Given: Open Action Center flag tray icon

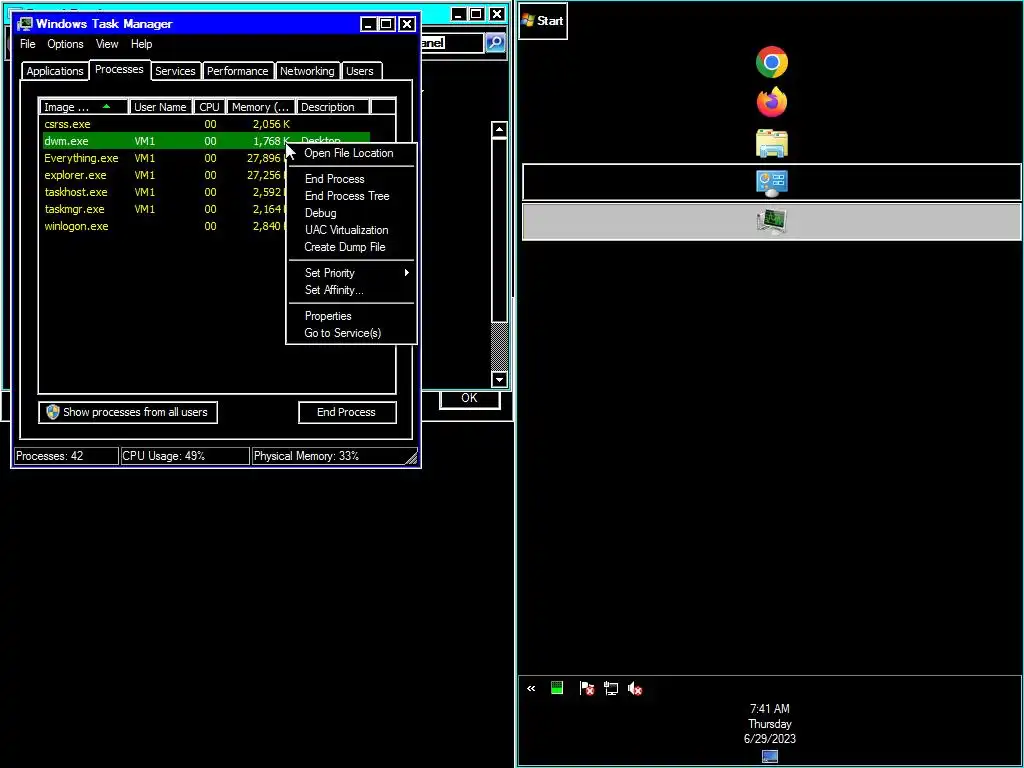Looking at the screenshot, I should pos(586,688).
